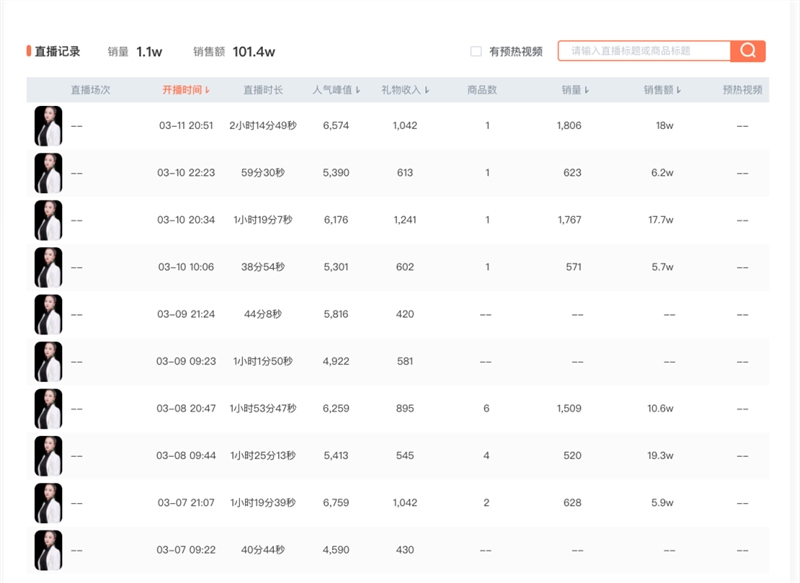800x583 pixels.
Task: Open thumbnail of 03-09 21:24 livestream
Action: click(48, 314)
